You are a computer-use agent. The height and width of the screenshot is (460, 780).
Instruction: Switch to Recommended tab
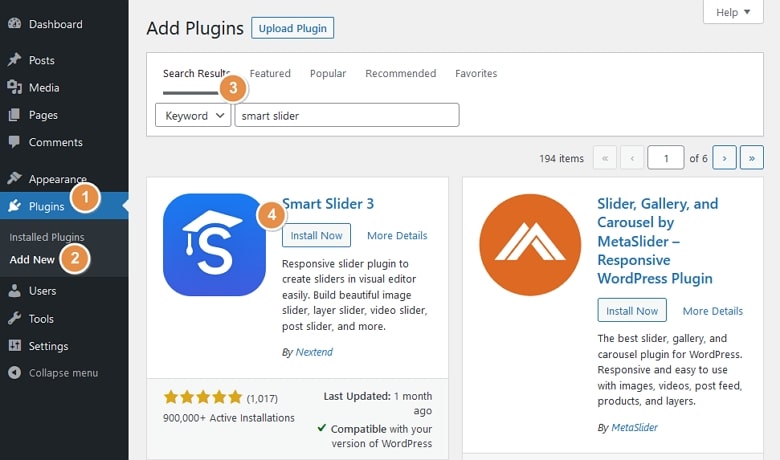(x=400, y=73)
